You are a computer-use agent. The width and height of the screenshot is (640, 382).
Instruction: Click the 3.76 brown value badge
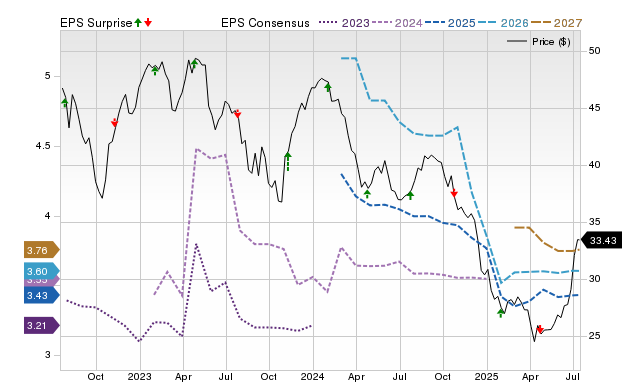42,250
